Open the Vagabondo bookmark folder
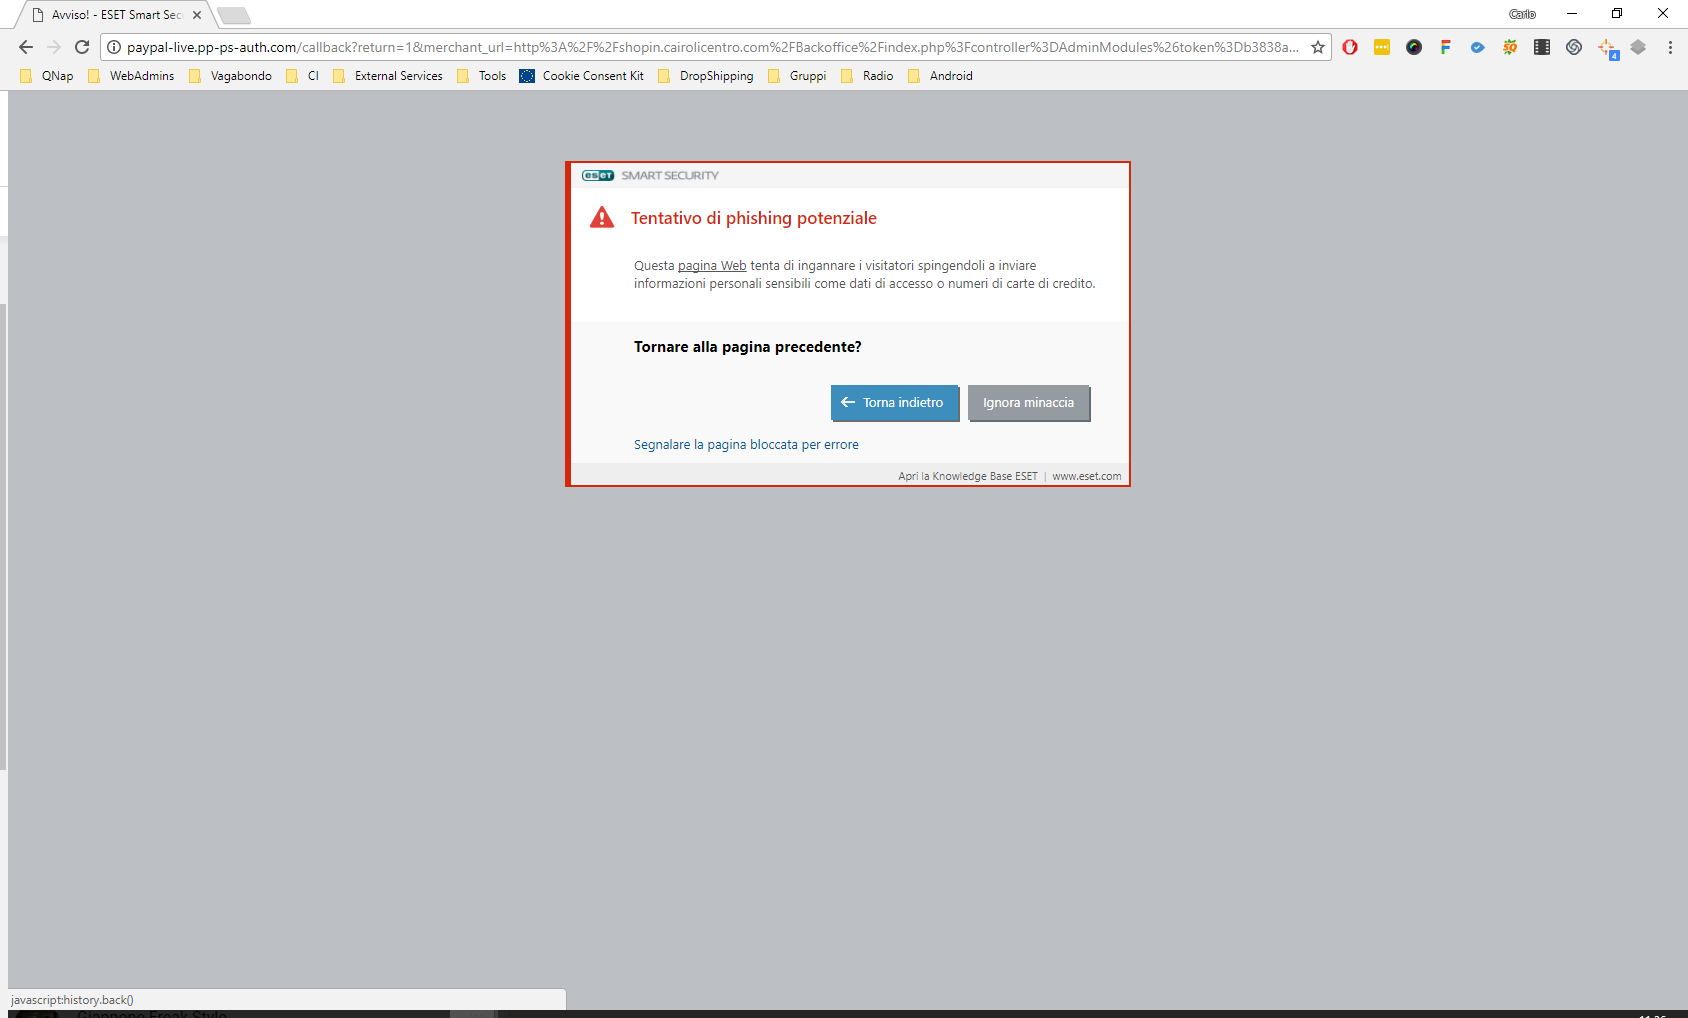Viewport: 1688px width, 1018px height. (230, 76)
